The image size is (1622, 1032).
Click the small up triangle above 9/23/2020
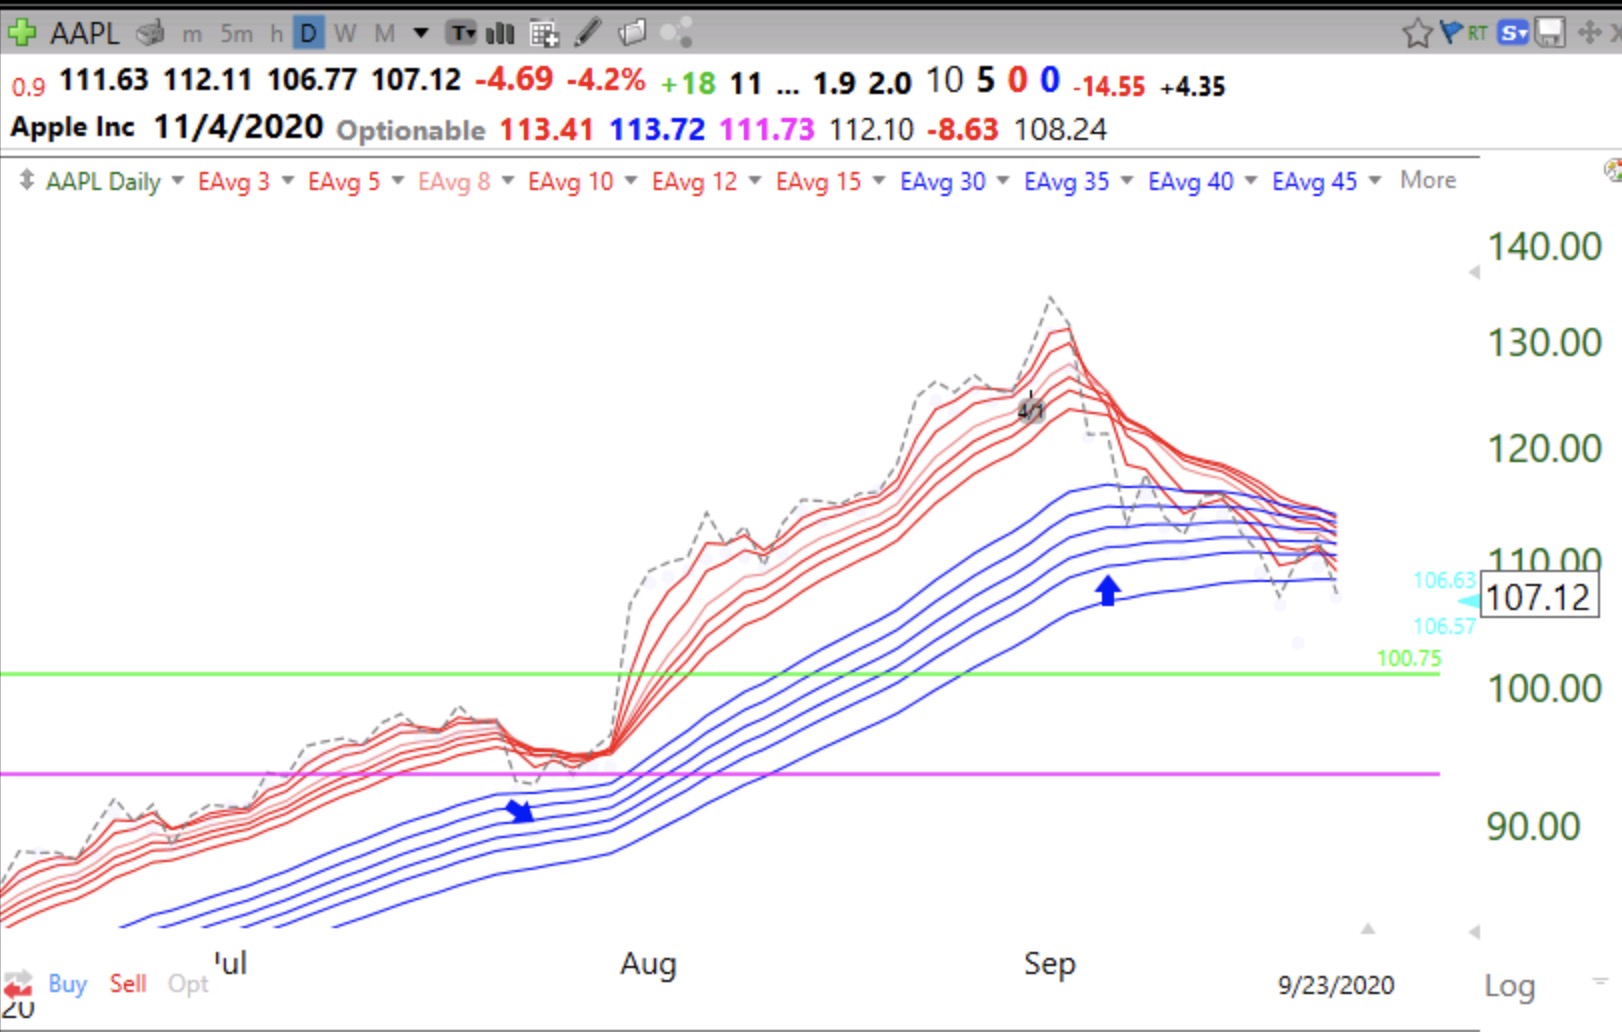[x=1368, y=929]
